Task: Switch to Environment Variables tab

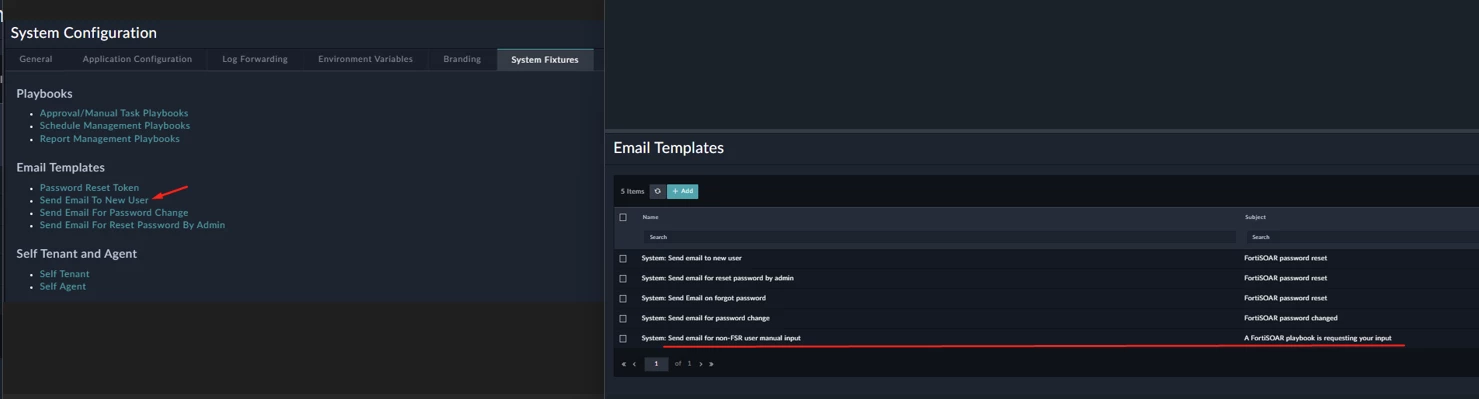Action: coord(365,59)
